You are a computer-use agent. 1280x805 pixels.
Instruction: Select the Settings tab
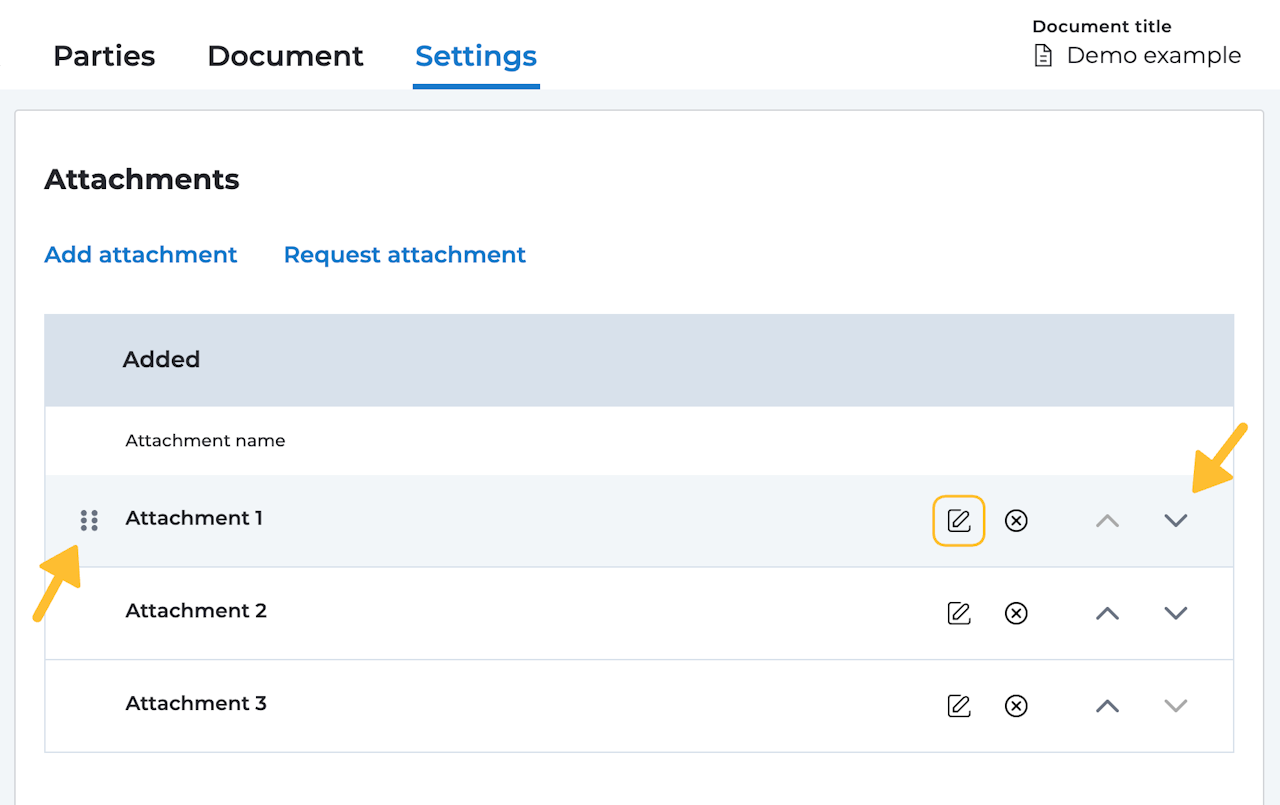coord(476,56)
